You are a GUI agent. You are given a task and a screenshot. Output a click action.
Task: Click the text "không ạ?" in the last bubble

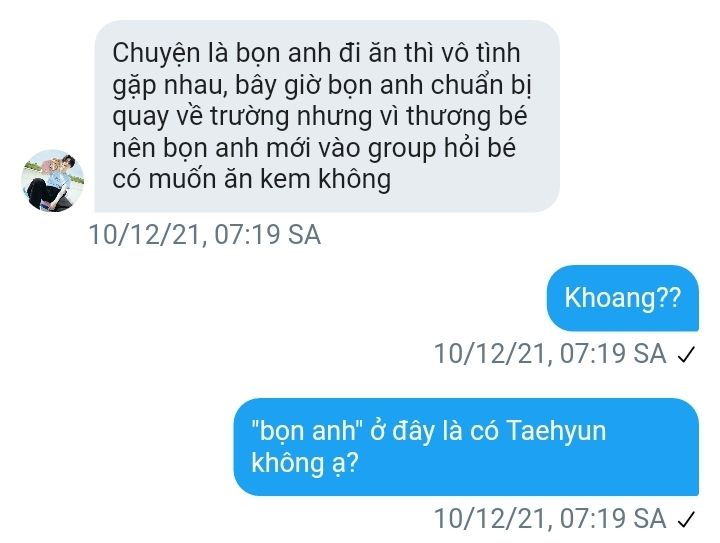304,463
